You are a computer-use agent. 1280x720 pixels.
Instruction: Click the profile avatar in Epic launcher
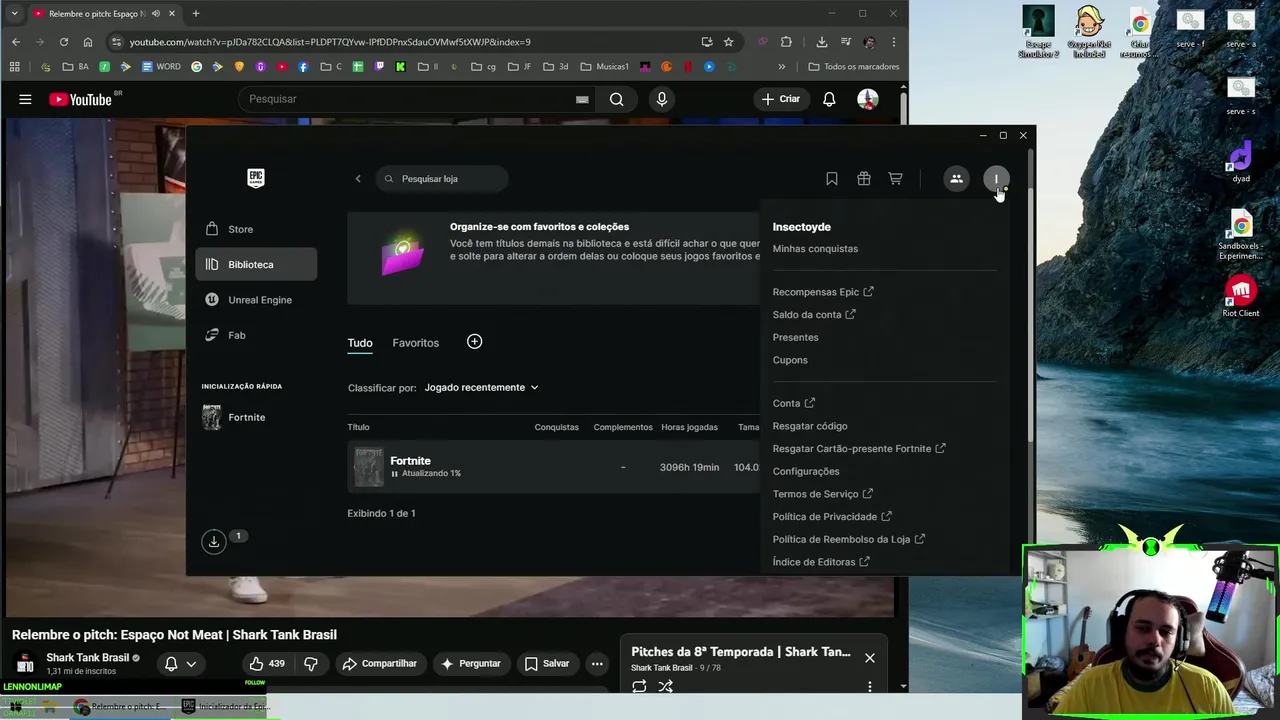click(x=996, y=179)
